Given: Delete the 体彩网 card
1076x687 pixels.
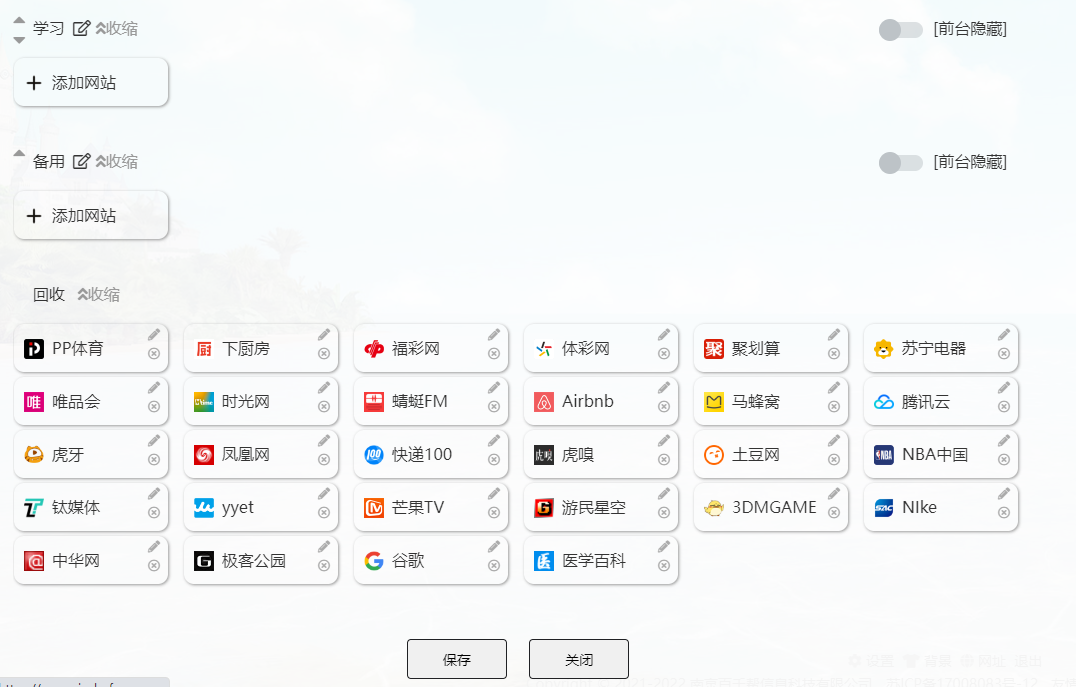Looking at the screenshot, I should point(664,353).
